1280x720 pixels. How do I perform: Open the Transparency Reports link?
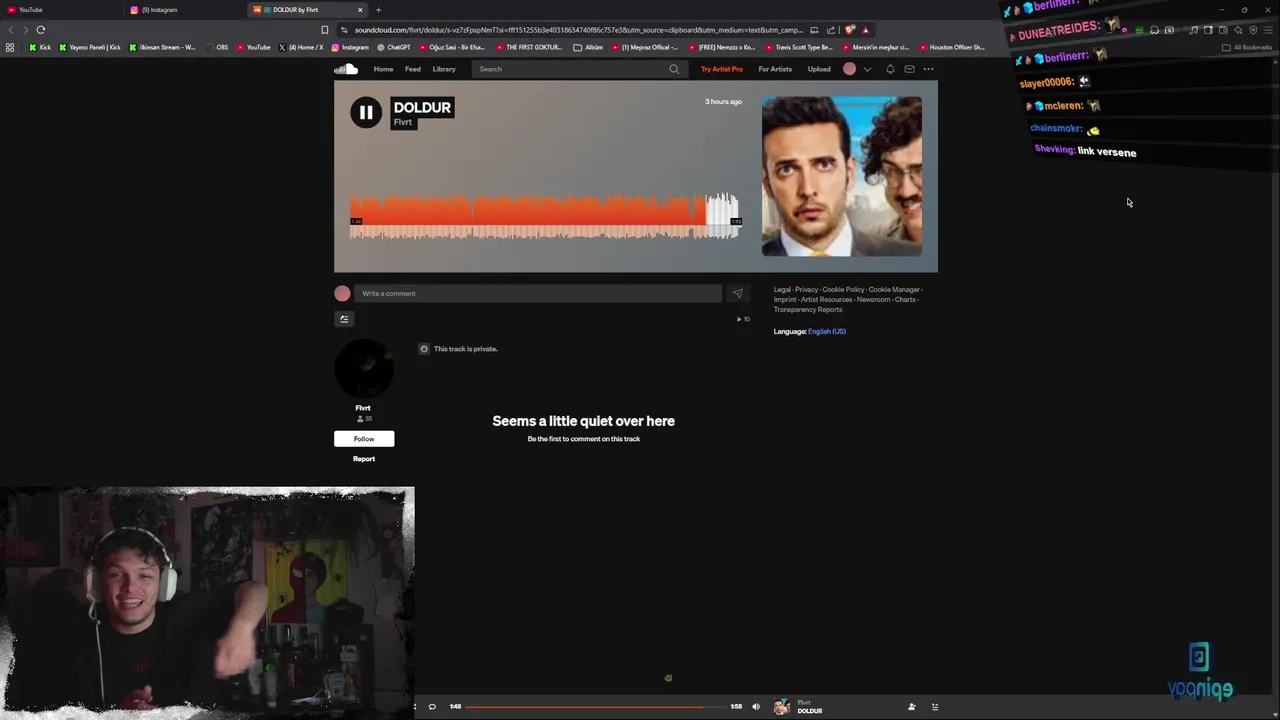click(x=808, y=310)
